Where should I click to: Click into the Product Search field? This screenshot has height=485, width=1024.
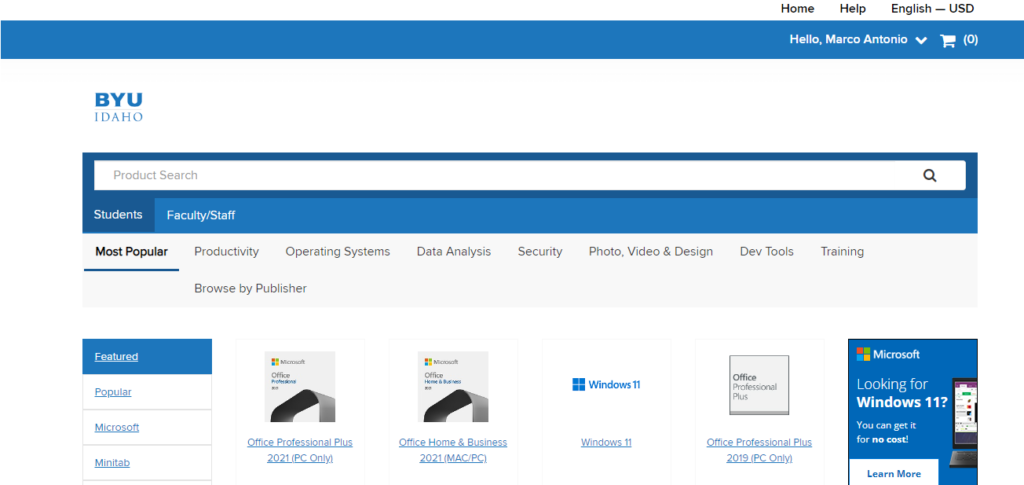(500, 175)
